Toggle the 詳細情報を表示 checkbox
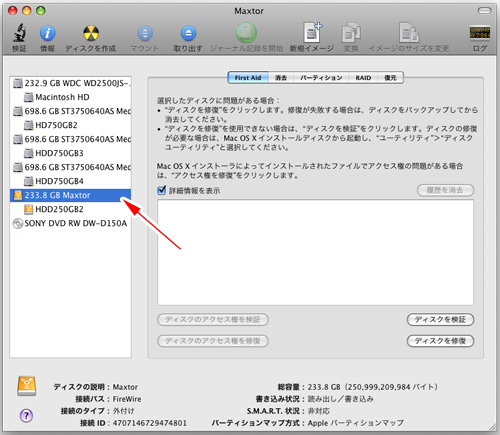This screenshot has width=500, height=435. (162, 190)
